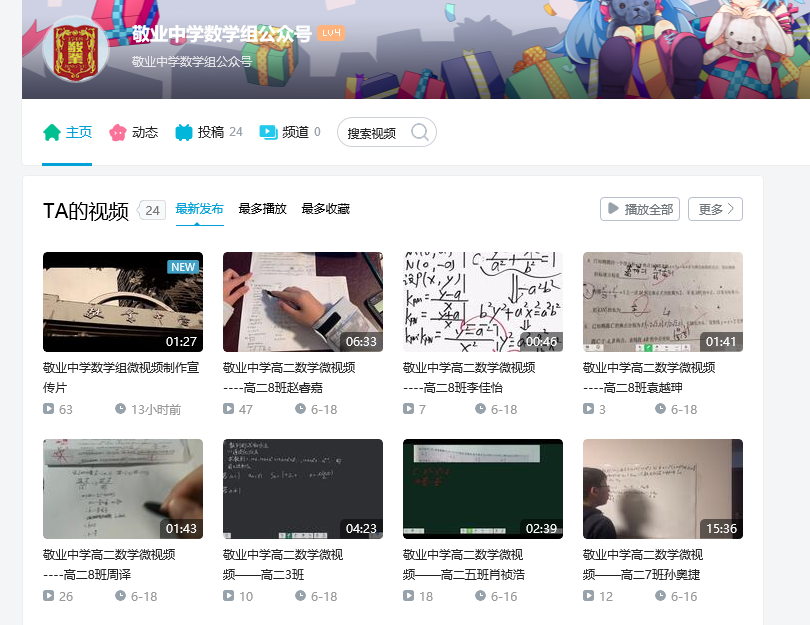Image resolution: width=810 pixels, height=625 pixels.
Task: Click the 敬业中学 profile avatar
Action: tap(76, 49)
